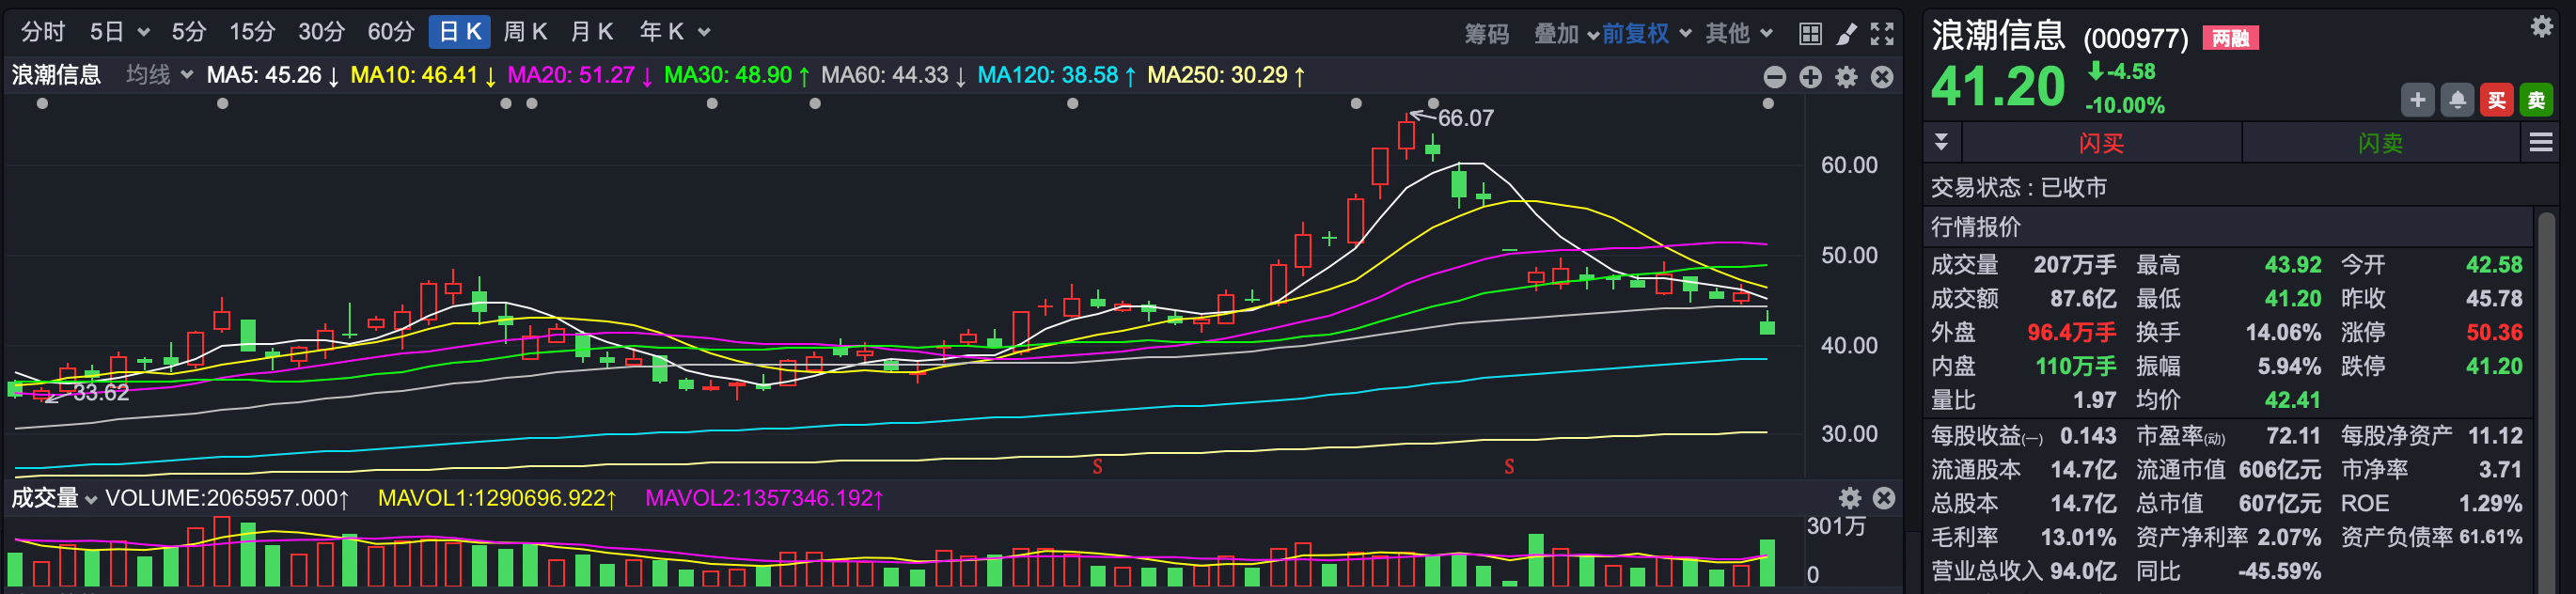The height and width of the screenshot is (594, 2576).
Task: Click the quote panel vertical scrollbar
Action: (2546, 400)
